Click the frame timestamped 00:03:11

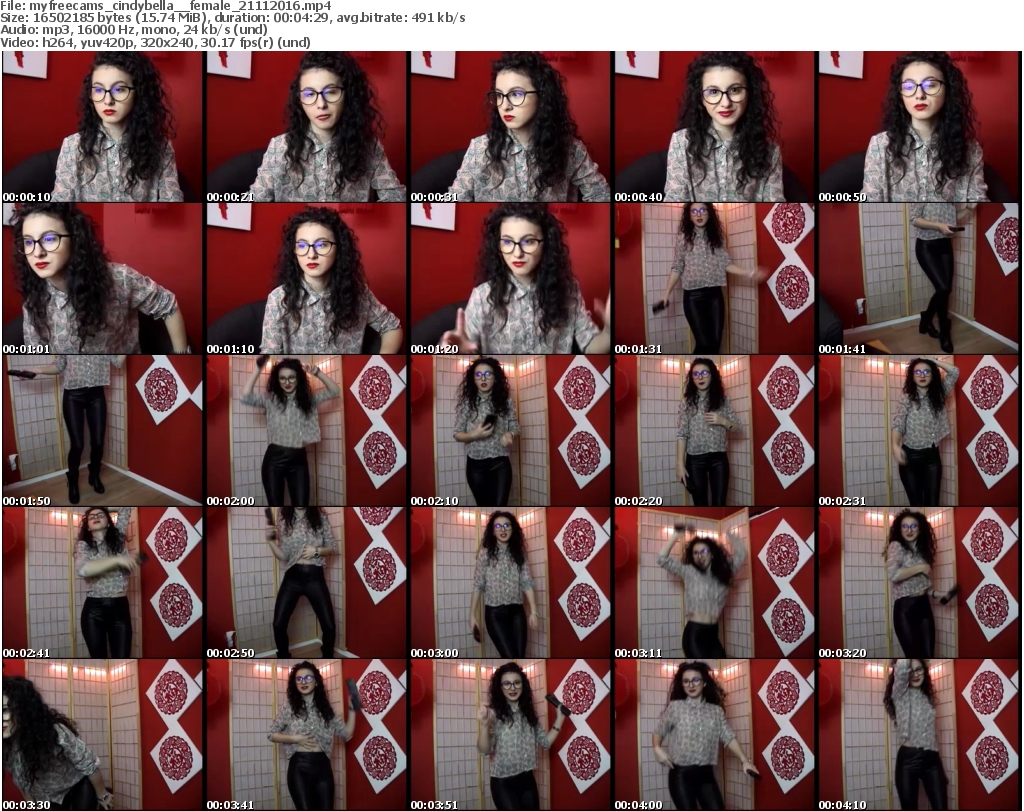(714, 583)
